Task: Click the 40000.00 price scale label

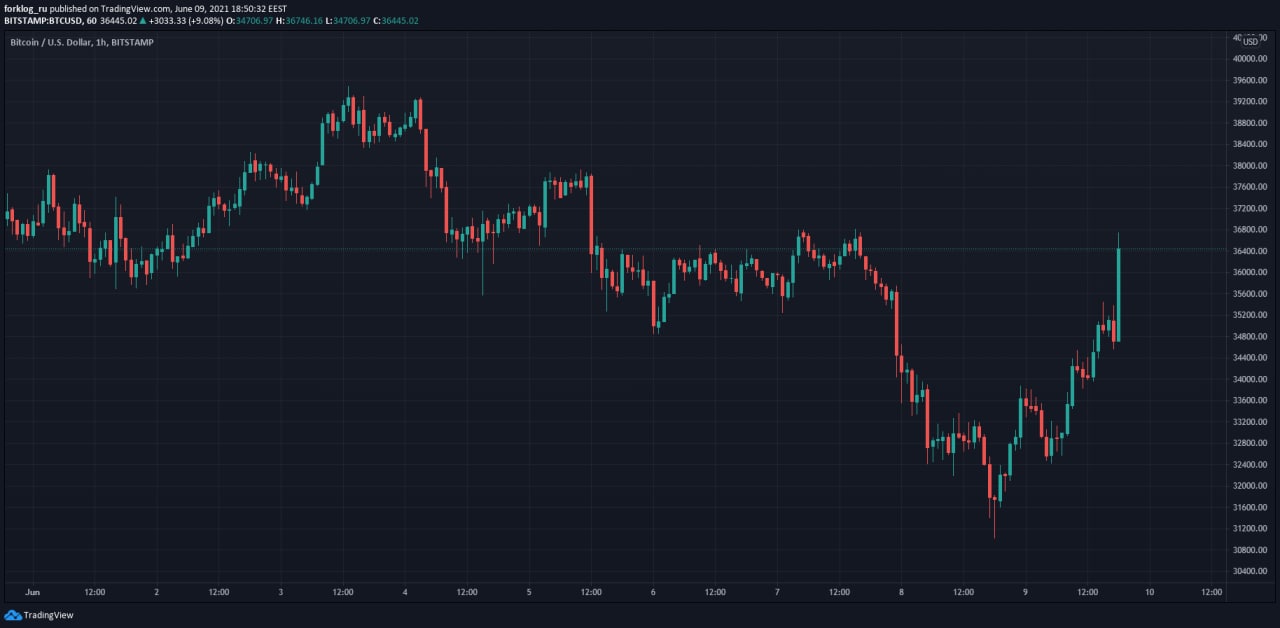Action: [x=1250, y=59]
